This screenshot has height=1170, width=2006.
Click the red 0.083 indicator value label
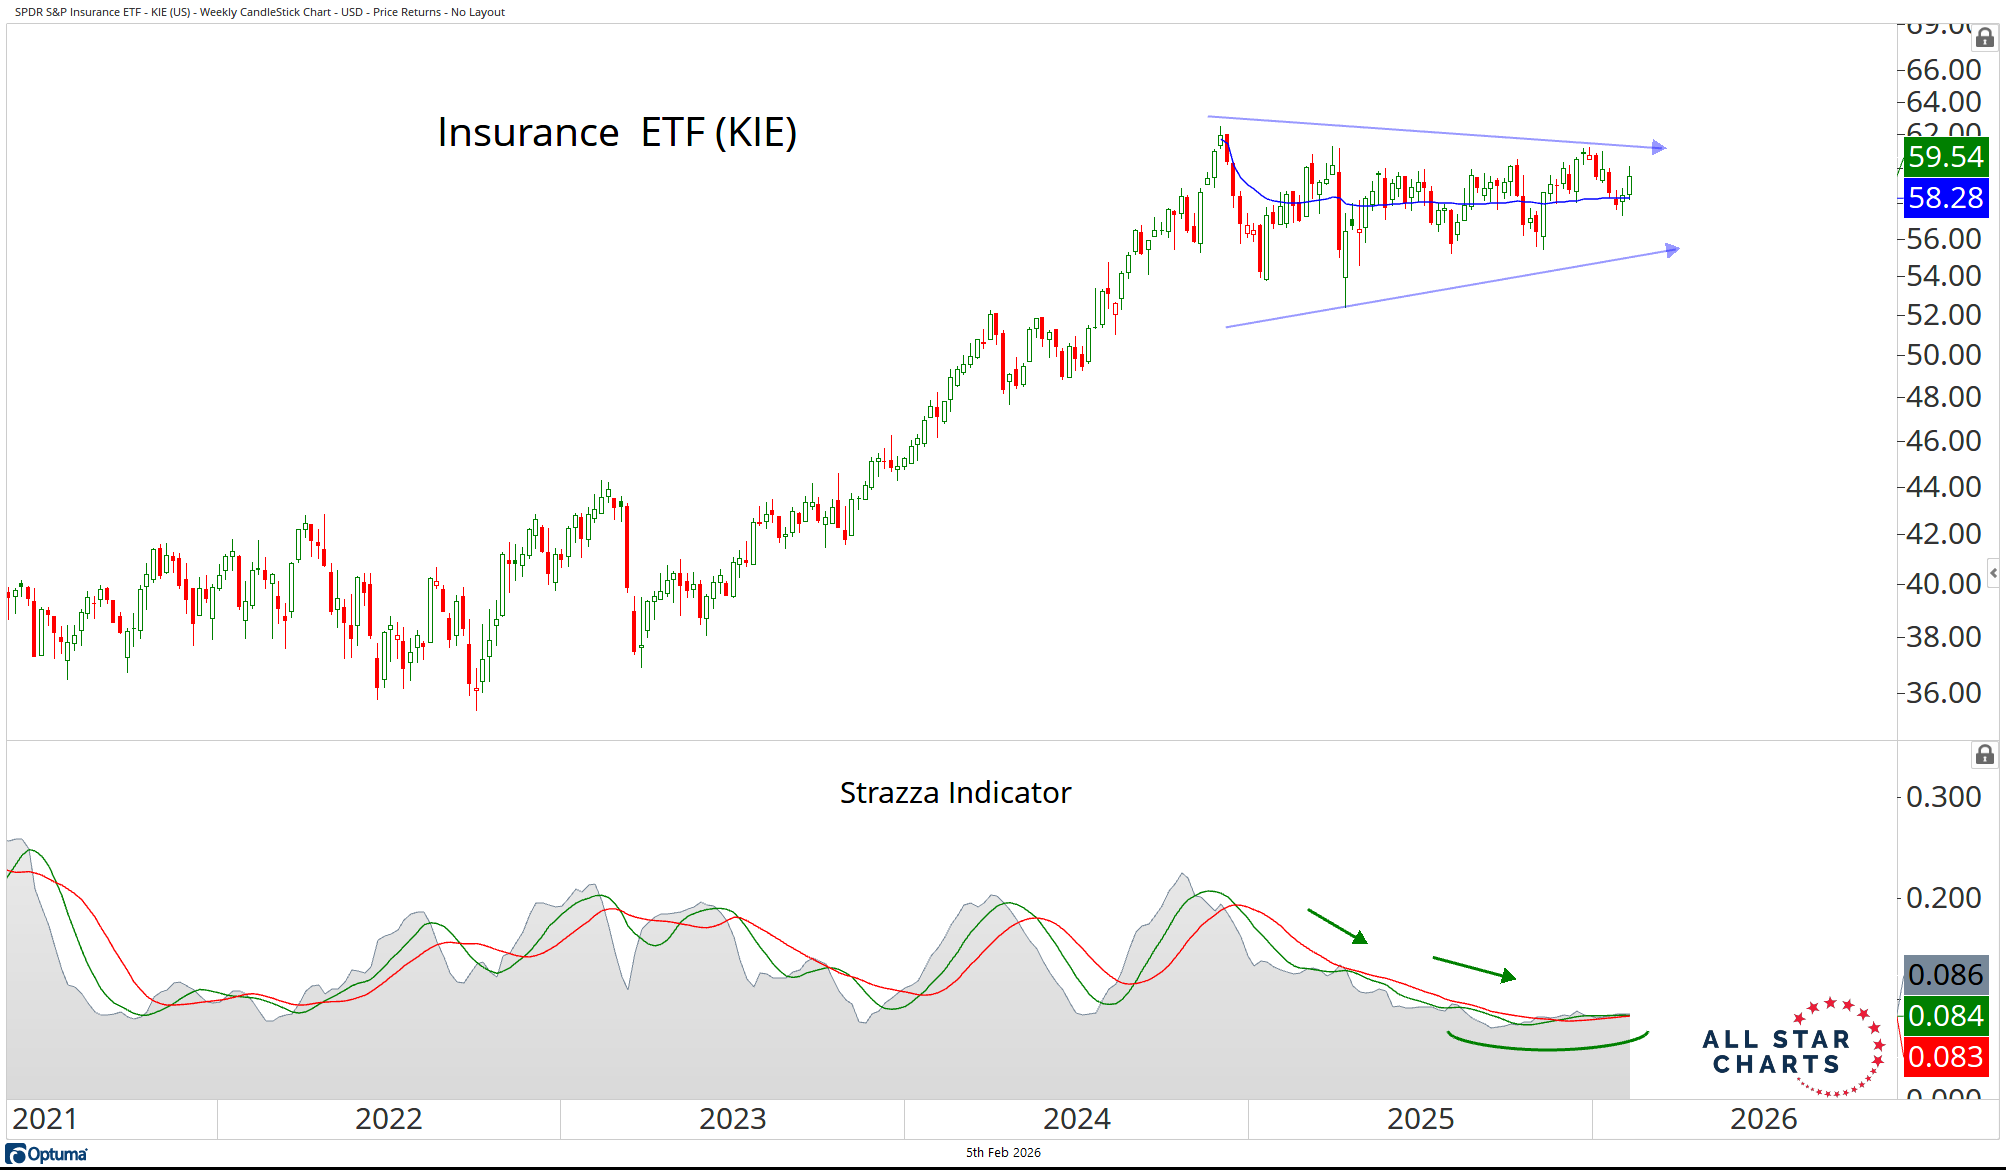(1944, 1057)
